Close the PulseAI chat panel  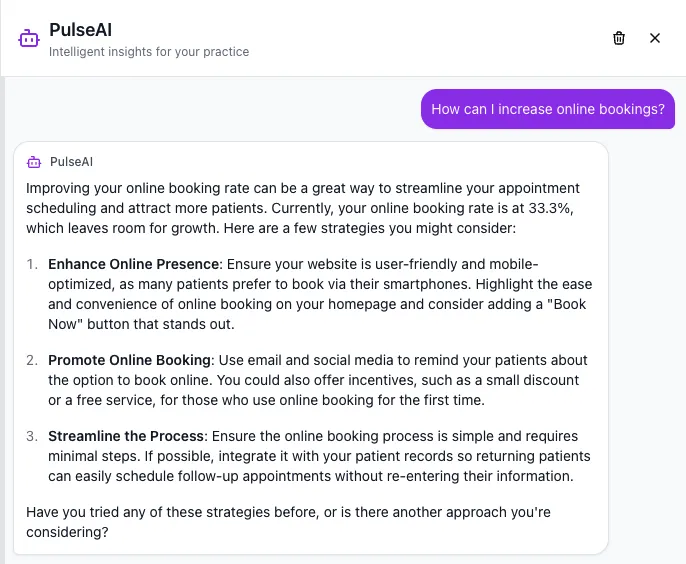coord(655,38)
